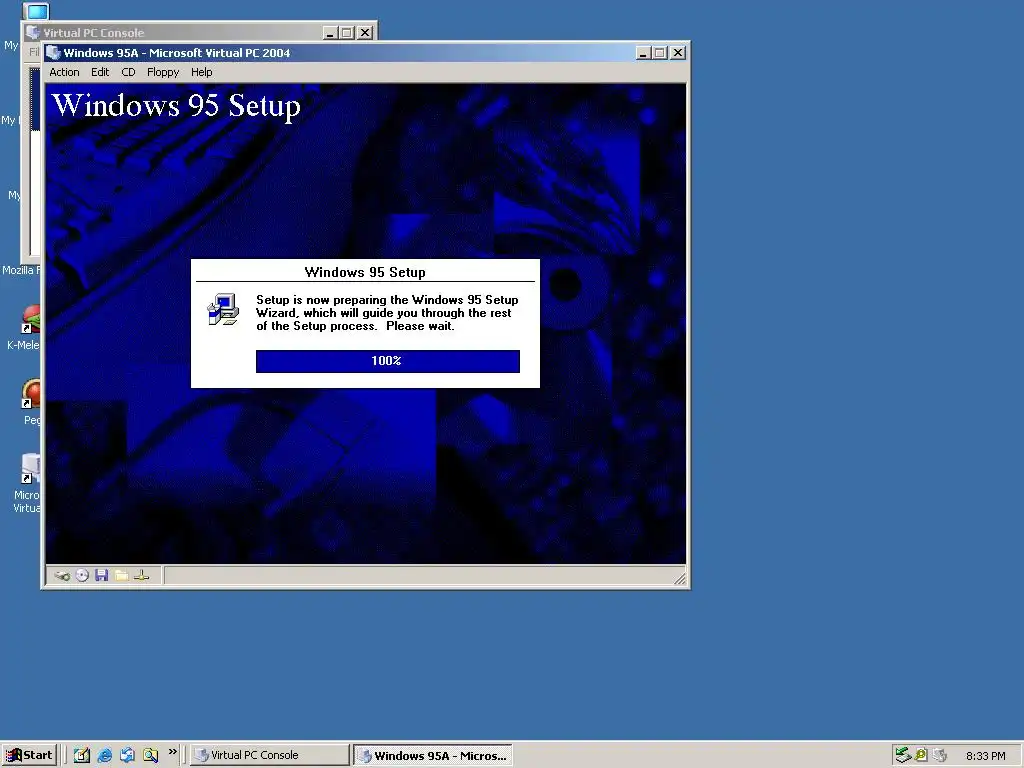Image resolution: width=1024 pixels, height=768 pixels.
Task: Click the setup wizard preparing message text
Action: coord(387,313)
